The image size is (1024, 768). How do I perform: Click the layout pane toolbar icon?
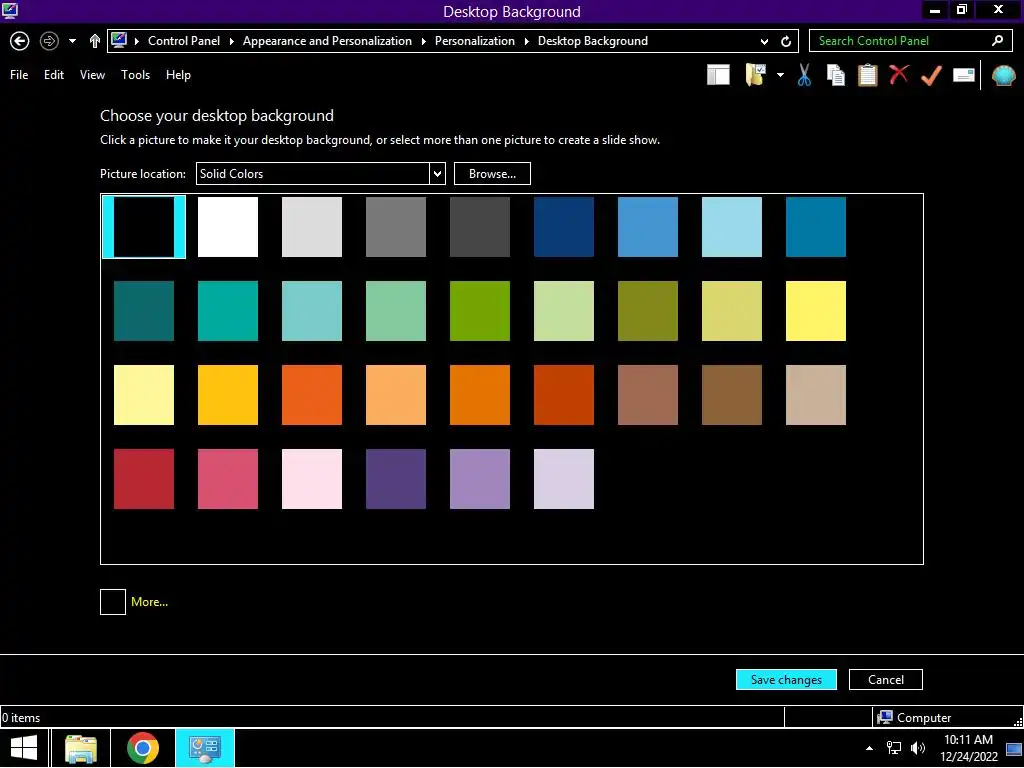pyautogui.click(x=718, y=75)
